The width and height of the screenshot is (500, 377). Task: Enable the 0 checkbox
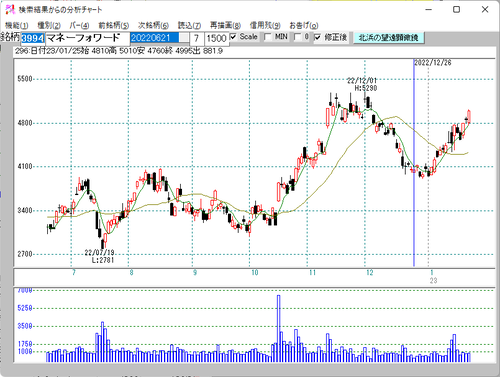[x=297, y=37]
